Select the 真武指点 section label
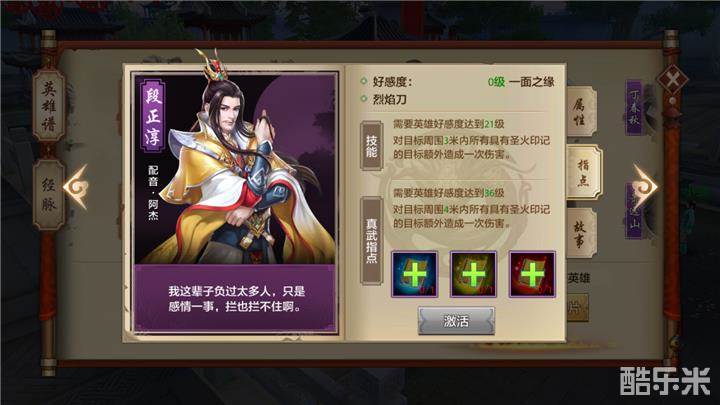720x405 pixels. click(x=371, y=241)
